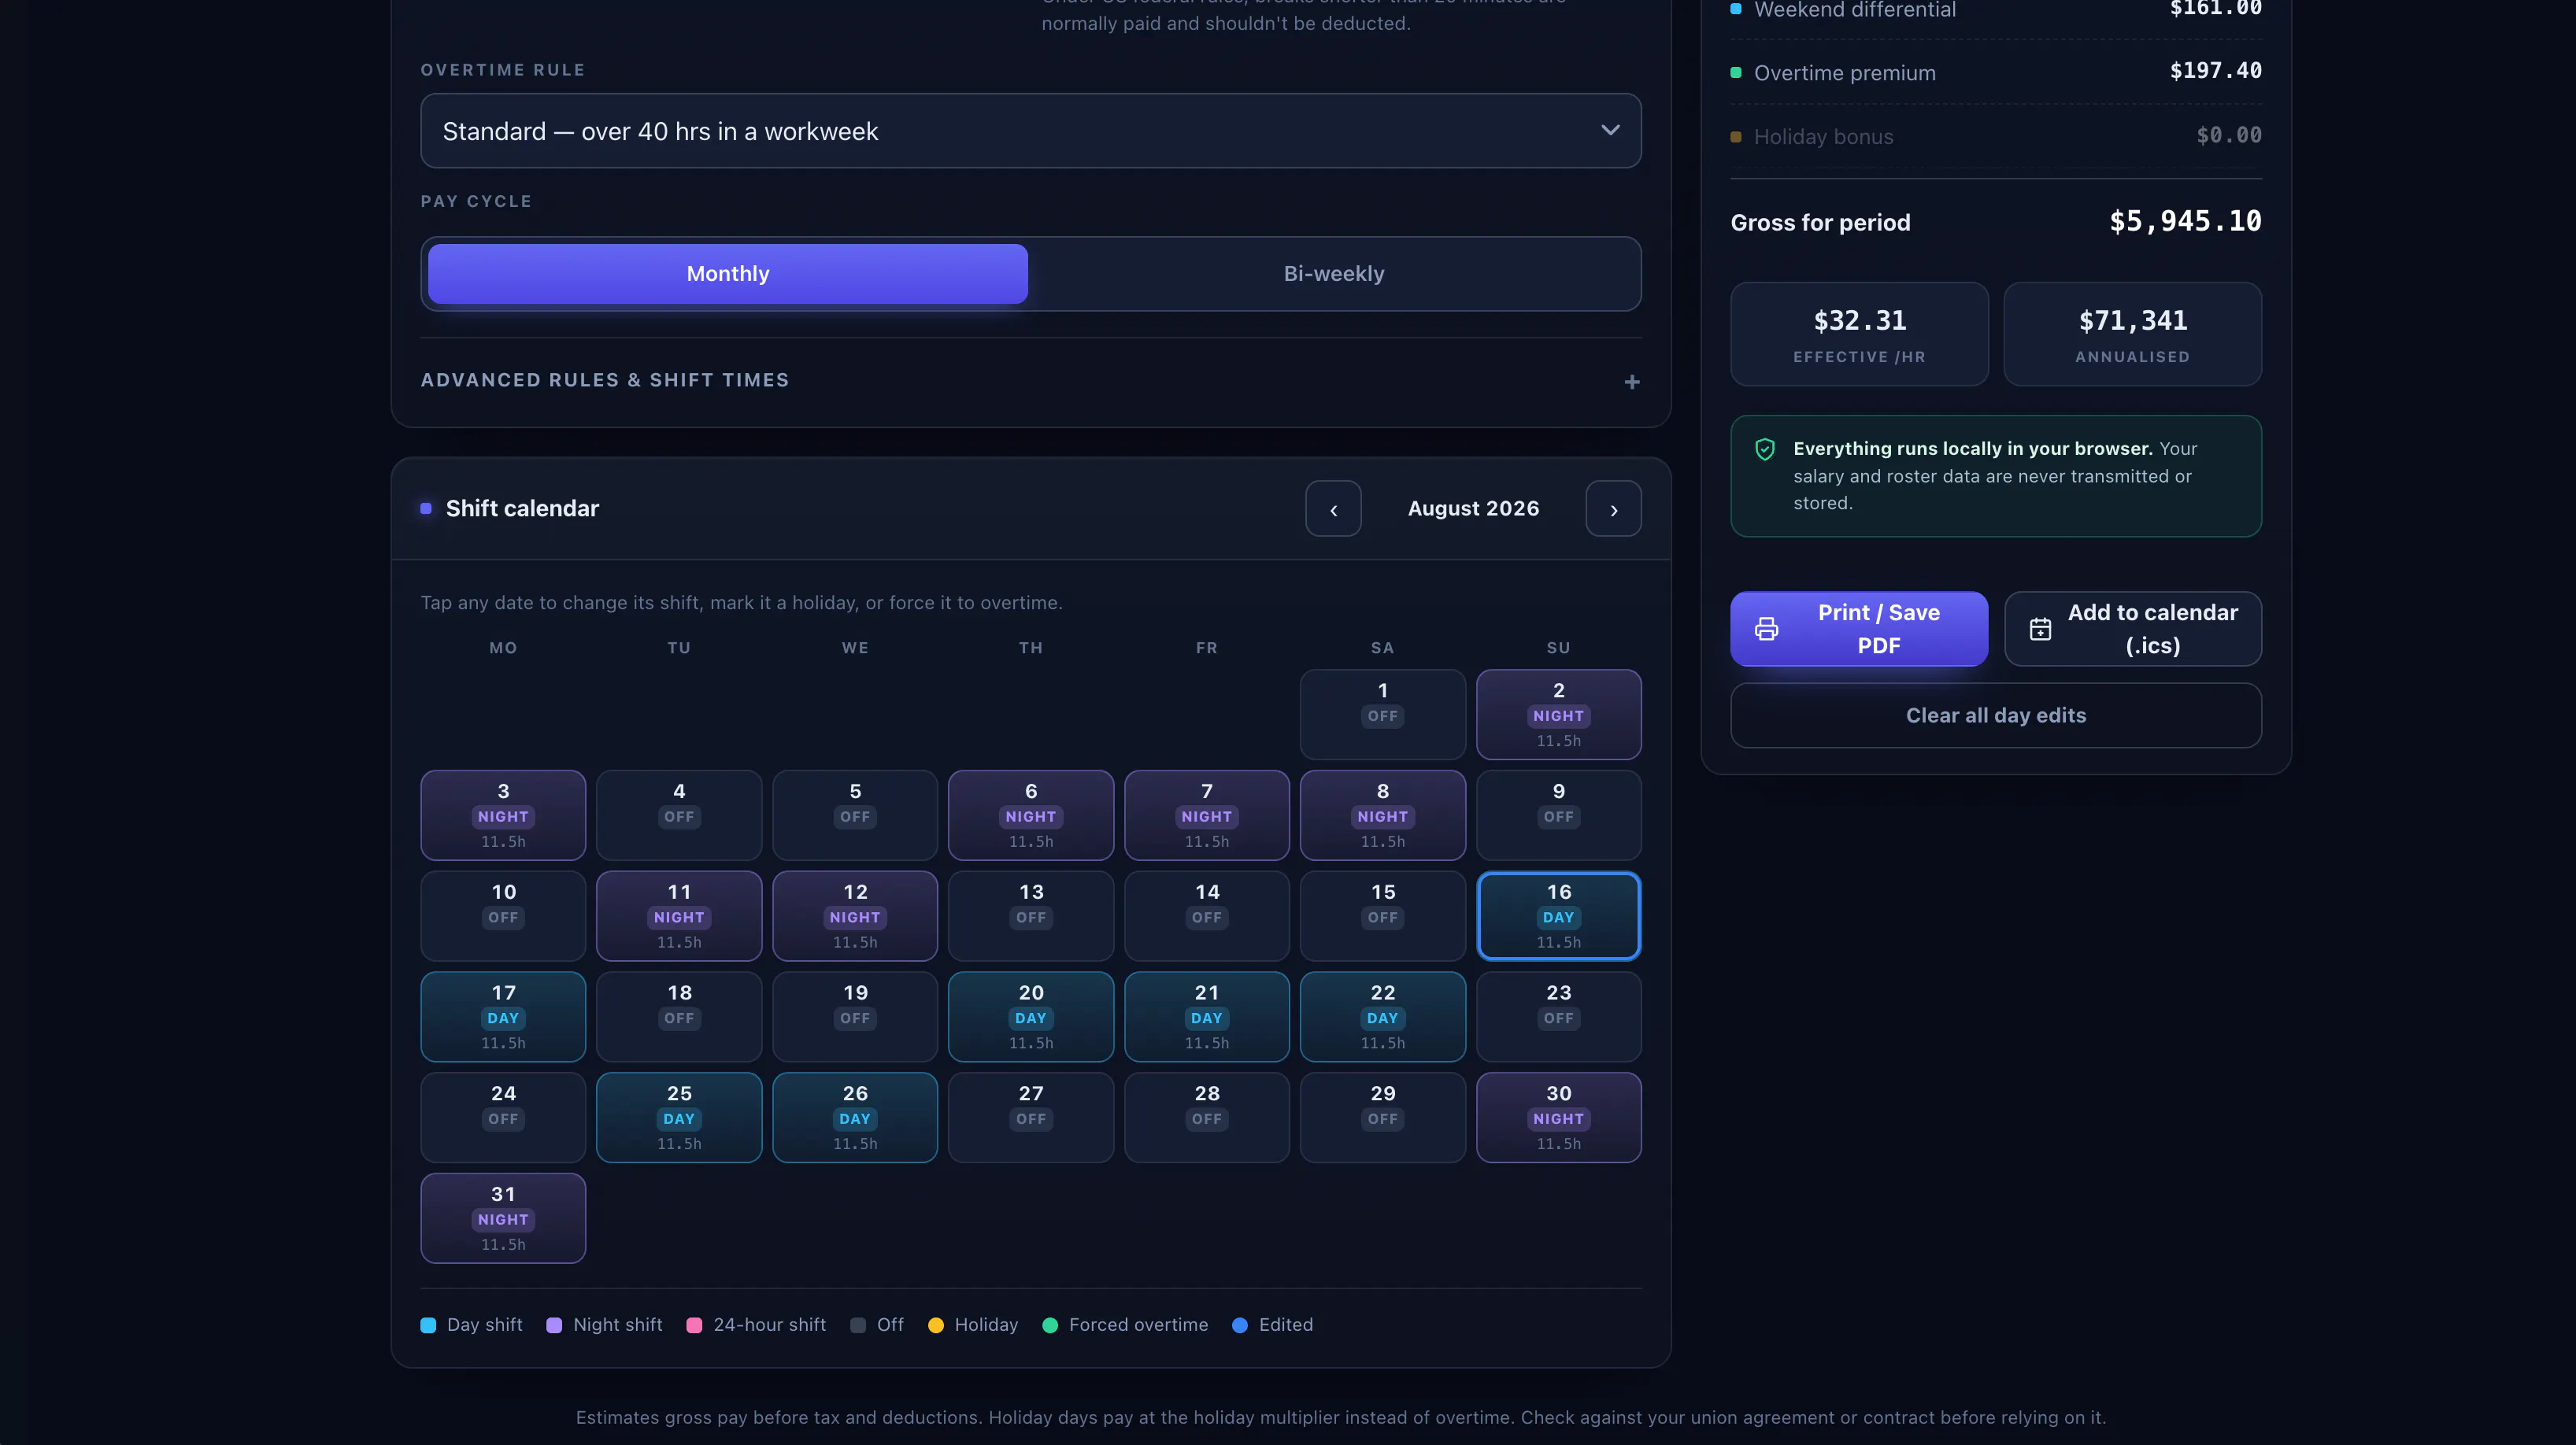Edit night shift on August 8
The width and height of the screenshot is (2576, 1445).
(x=1382, y=816)
